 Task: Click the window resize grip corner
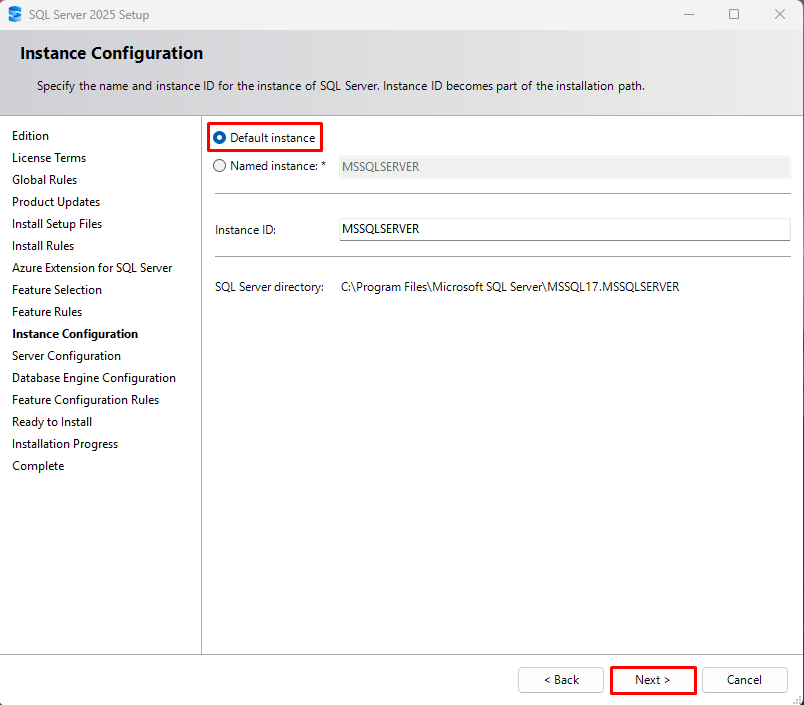point(798,699)
